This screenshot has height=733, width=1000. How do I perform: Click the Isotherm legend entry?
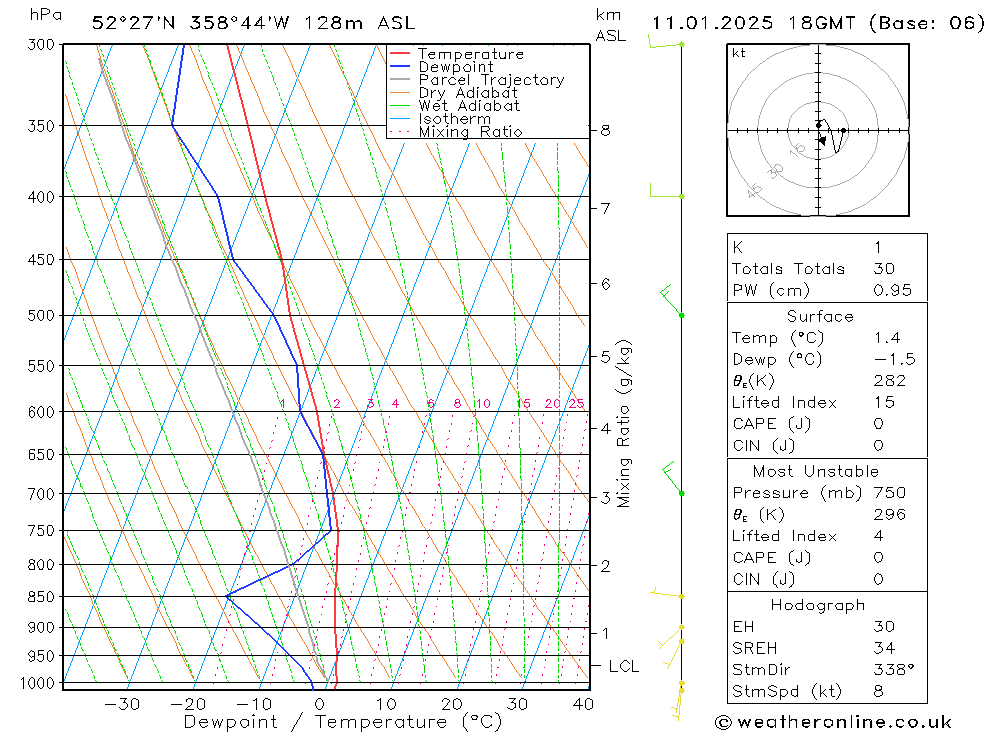pos(440,119)
